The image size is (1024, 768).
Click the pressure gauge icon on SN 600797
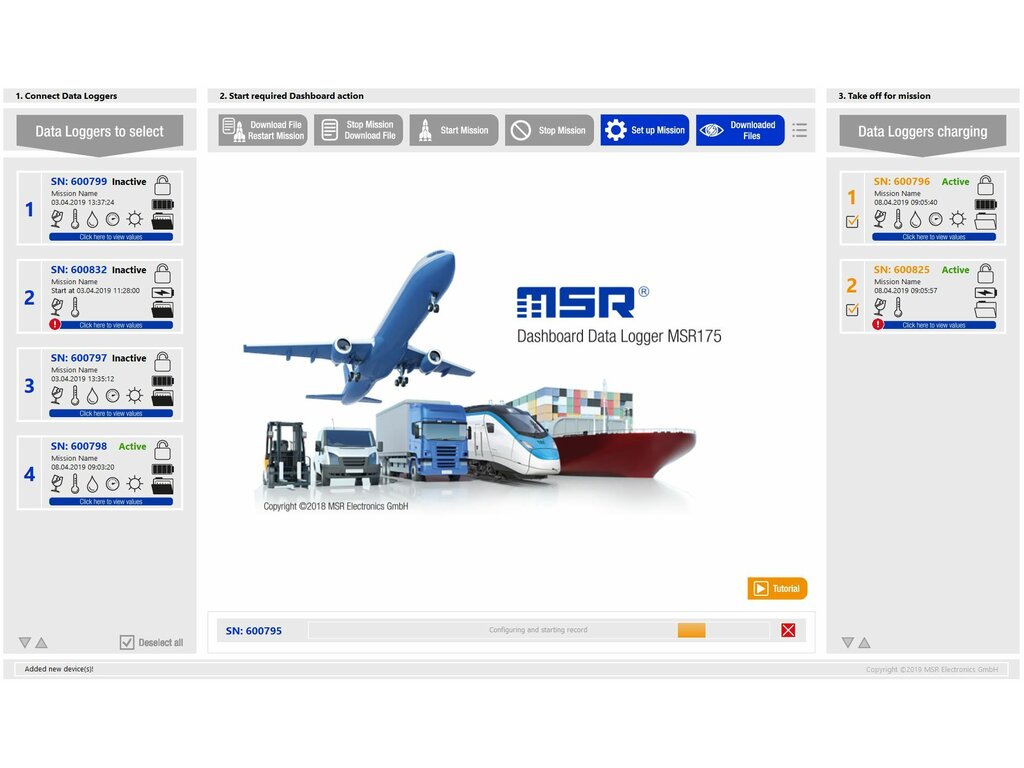point(112,396)
